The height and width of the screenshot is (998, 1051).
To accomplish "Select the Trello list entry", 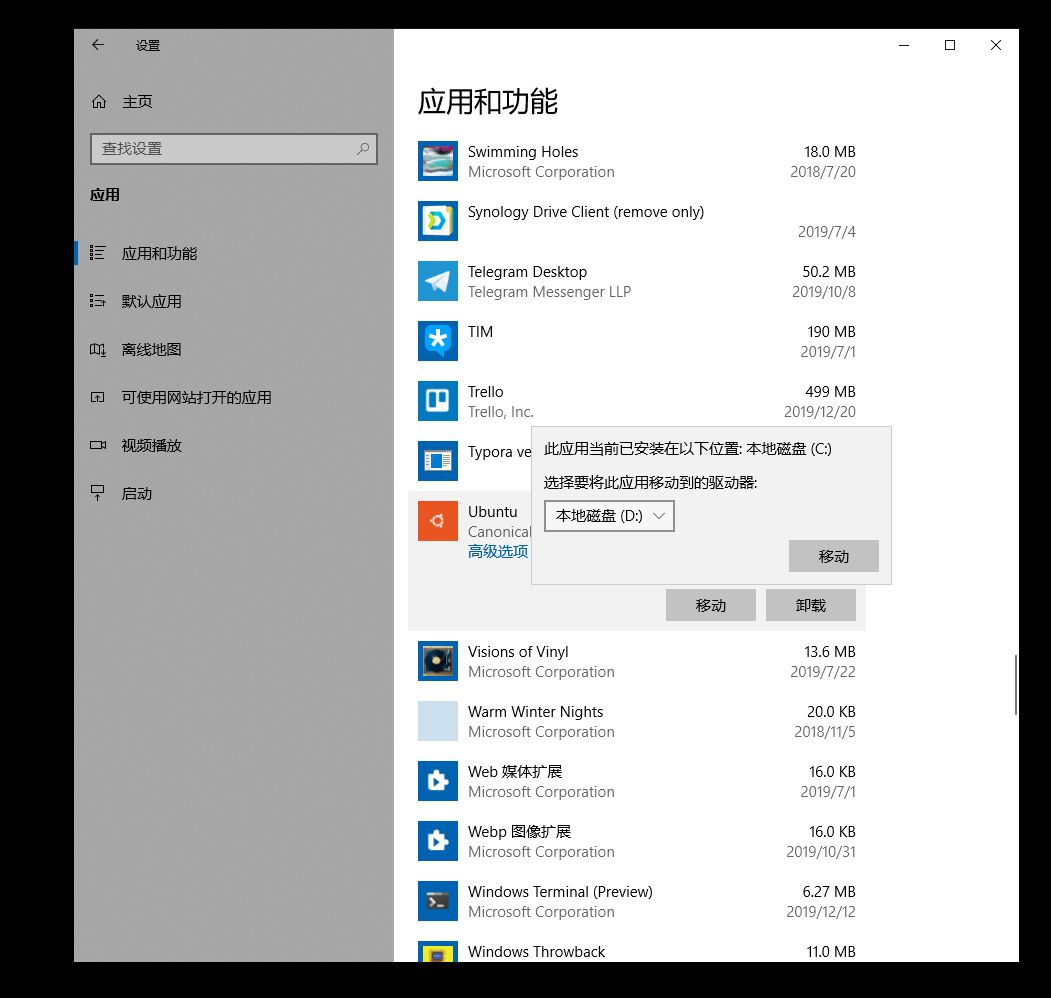I will click(637, 401).
